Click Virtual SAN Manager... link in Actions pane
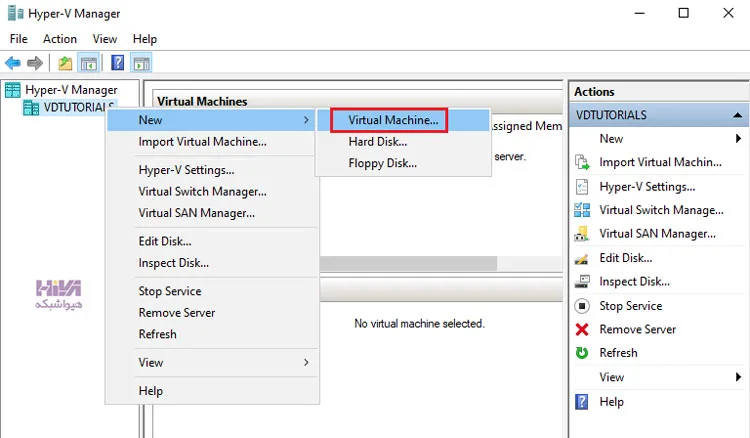The width and height of the screenshot is (750, 438). [x=658, y=234]
